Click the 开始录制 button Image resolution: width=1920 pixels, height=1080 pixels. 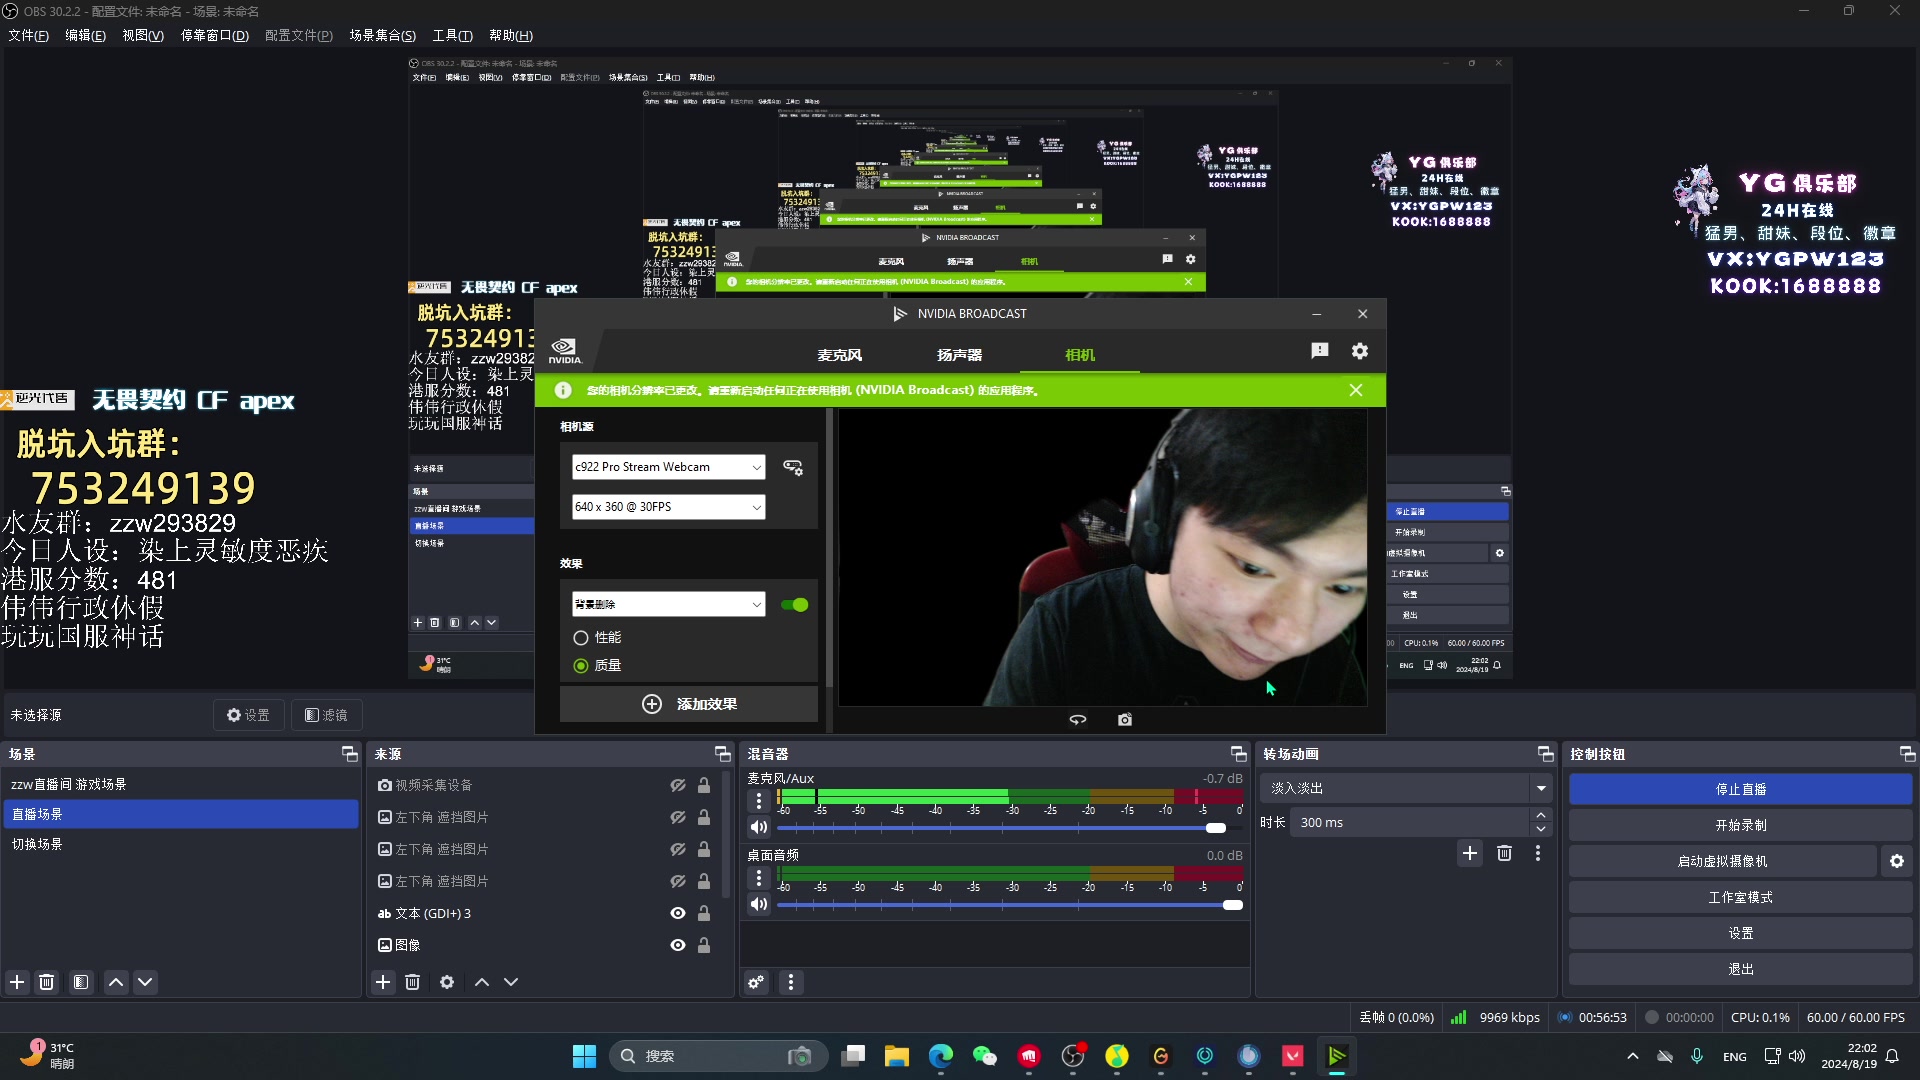coord(1740,825)
